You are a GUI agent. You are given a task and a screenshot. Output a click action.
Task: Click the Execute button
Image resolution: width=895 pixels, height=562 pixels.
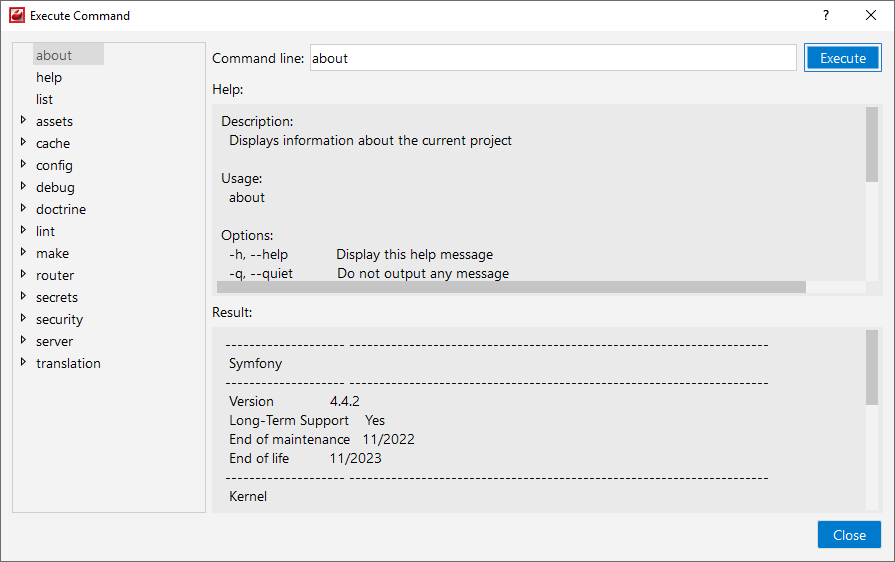[x=842, y=58]
